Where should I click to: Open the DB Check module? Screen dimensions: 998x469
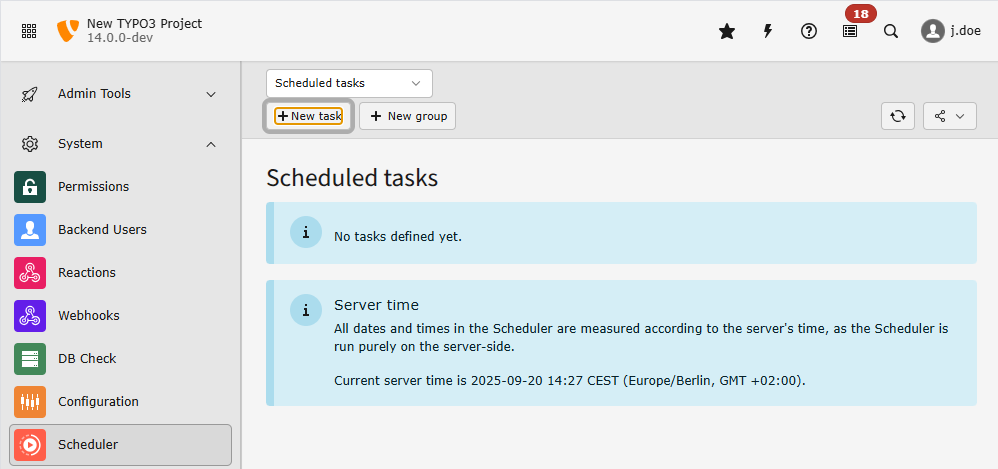coord(87,359)
